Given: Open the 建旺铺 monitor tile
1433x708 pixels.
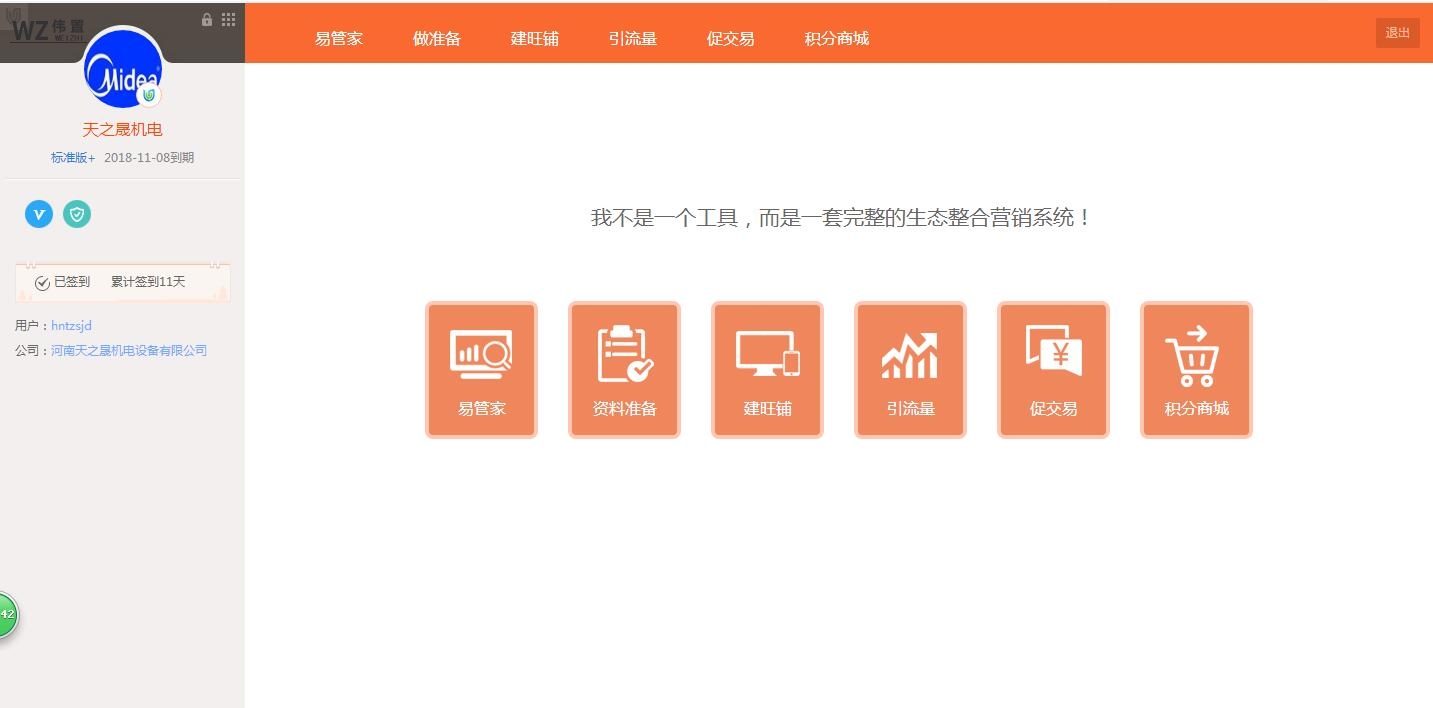Looking at the screenshot, I should point(767,369).
